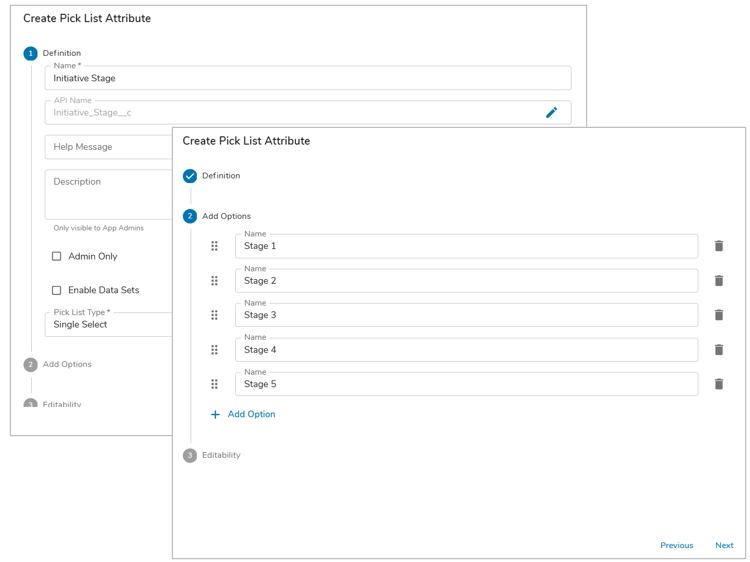This screenshot has height=562, width=750.
Task: Remove the Stage 3 option
Action: click(x=718, y=315)
